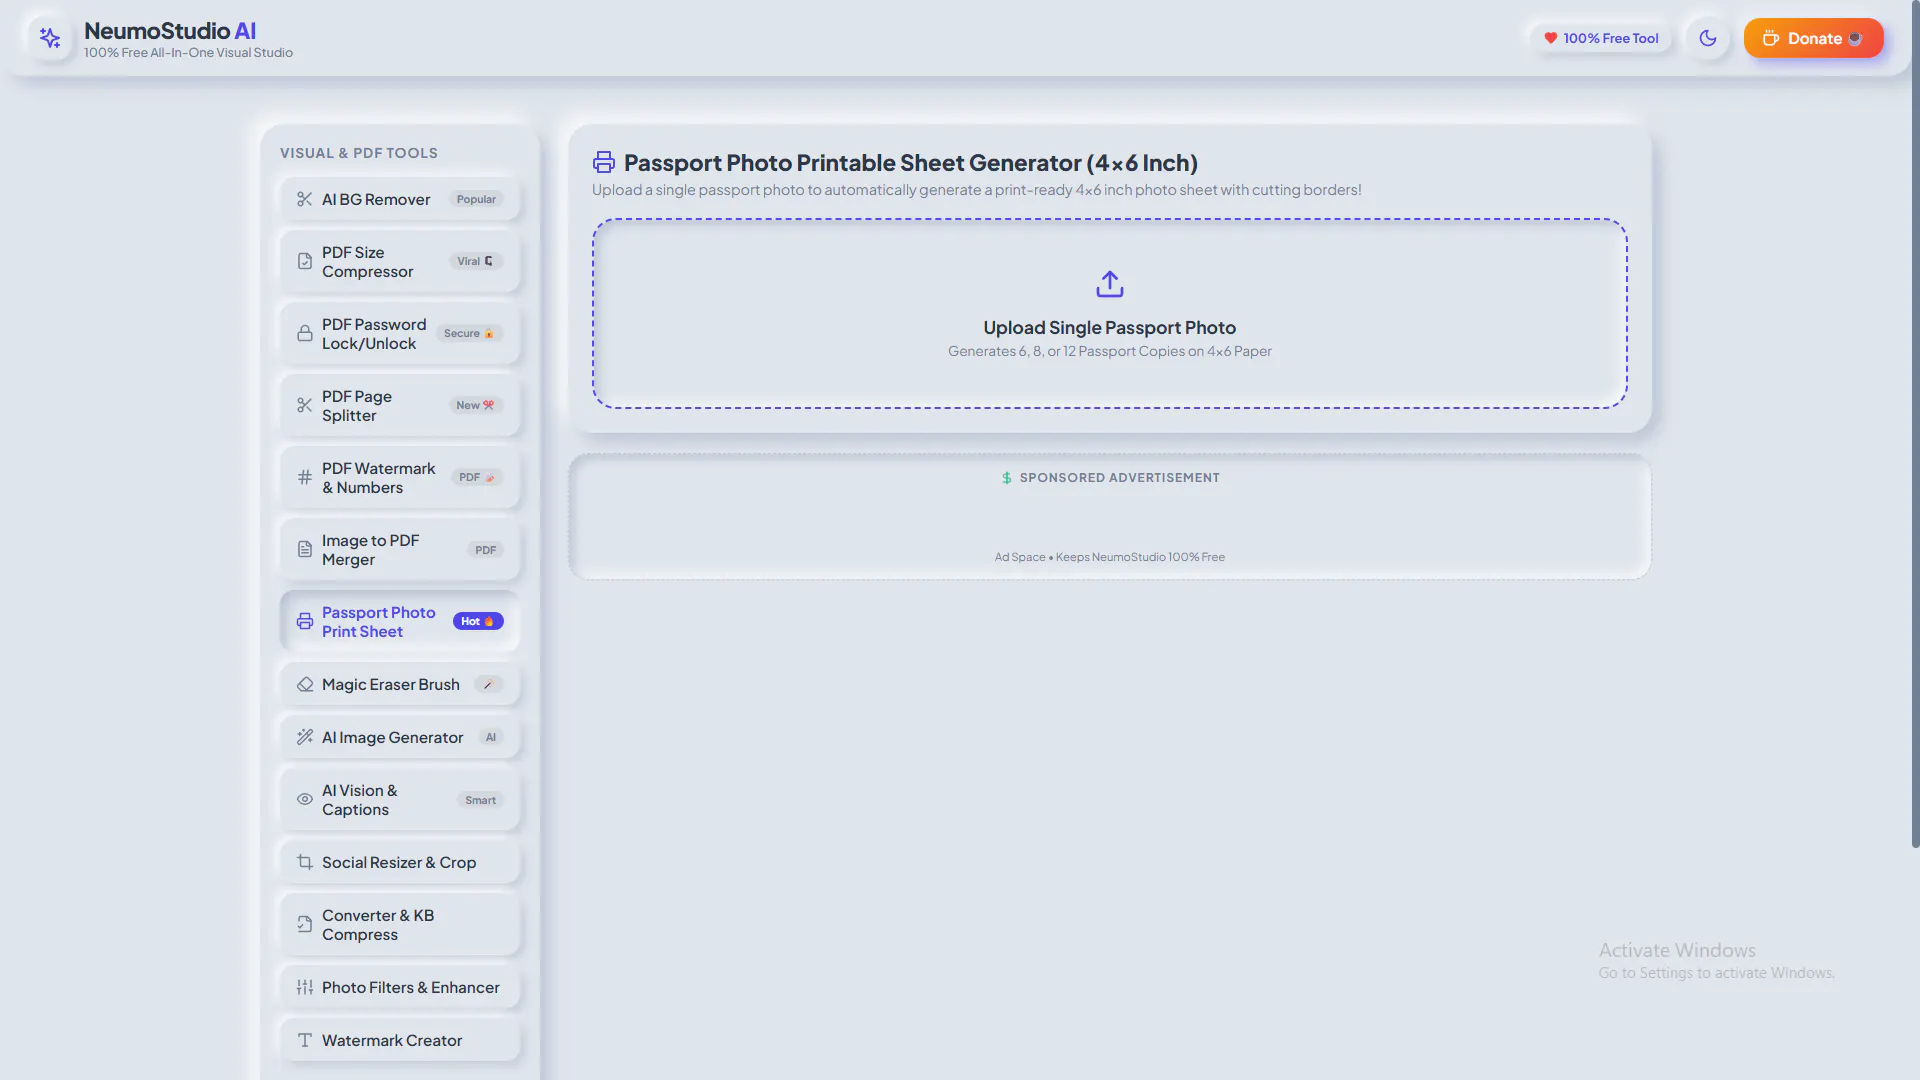Click the text T icon beside Watermark Creator
Image resolution: width=1920 pixels, height=1080 pixels.
click(x=305, y=1040)
